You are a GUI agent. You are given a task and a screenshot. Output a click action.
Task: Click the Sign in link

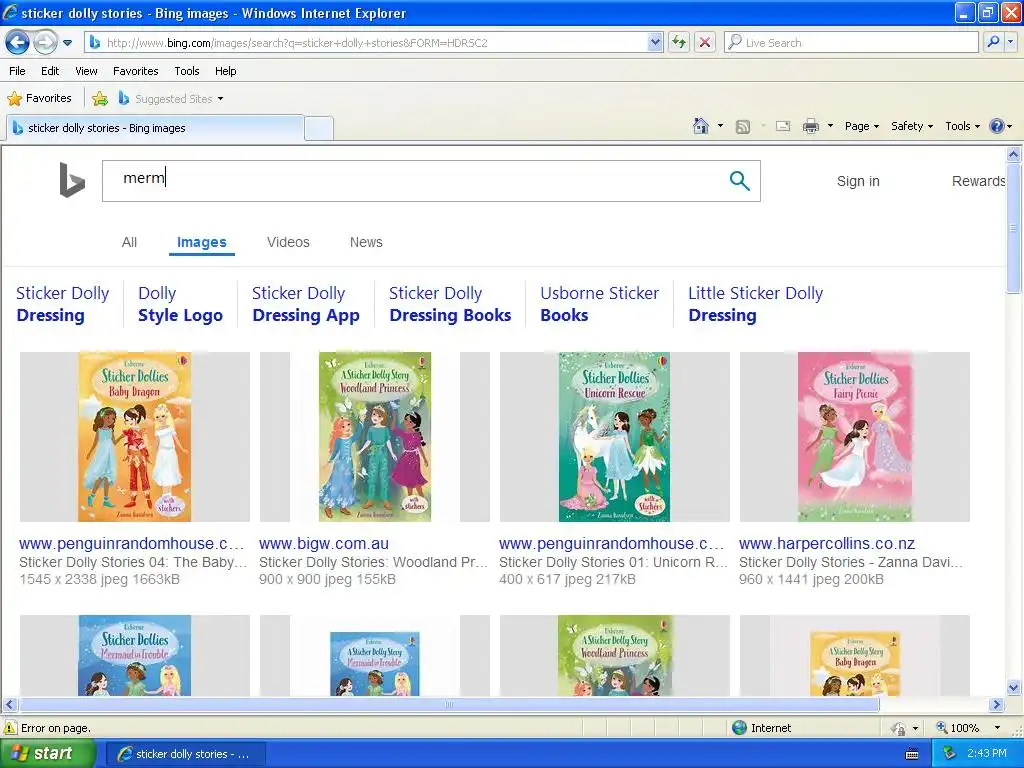pyautogui.click(x=858, y=181)
